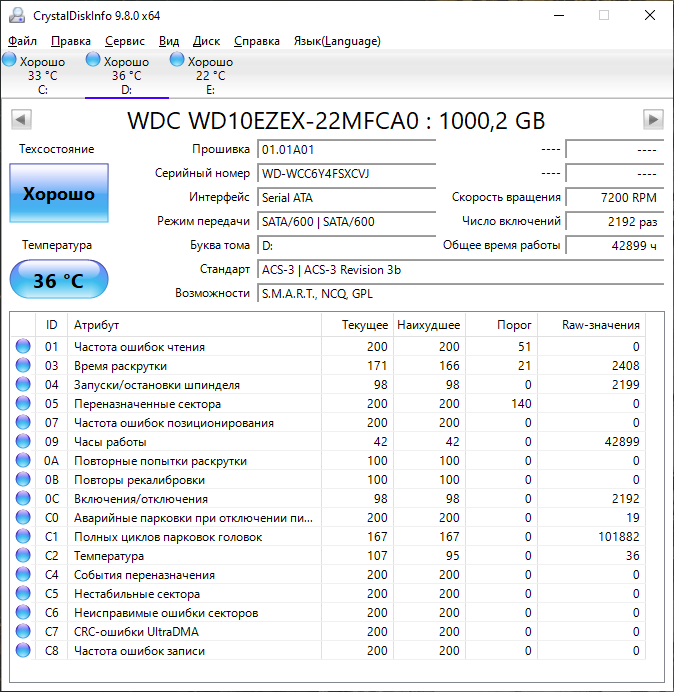Click status orb for Частота ошибок записи
674x692 pixels.
(x=23, y=650)
